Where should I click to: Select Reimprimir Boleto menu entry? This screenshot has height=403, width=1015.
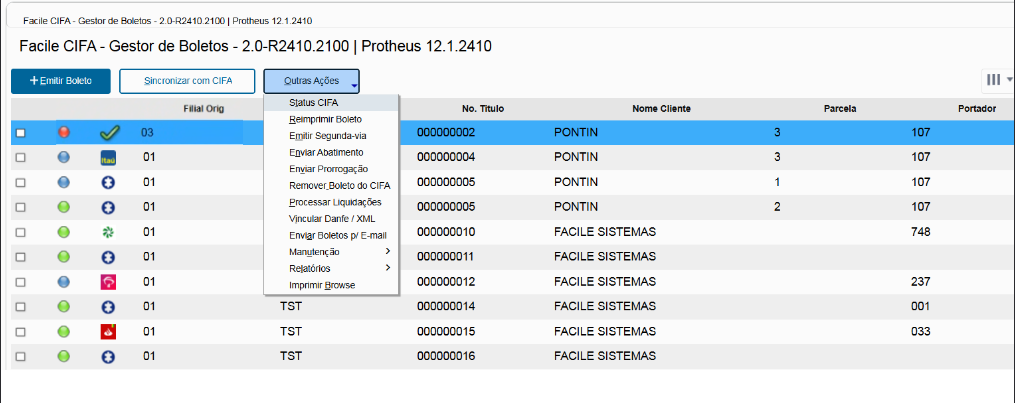331,119
